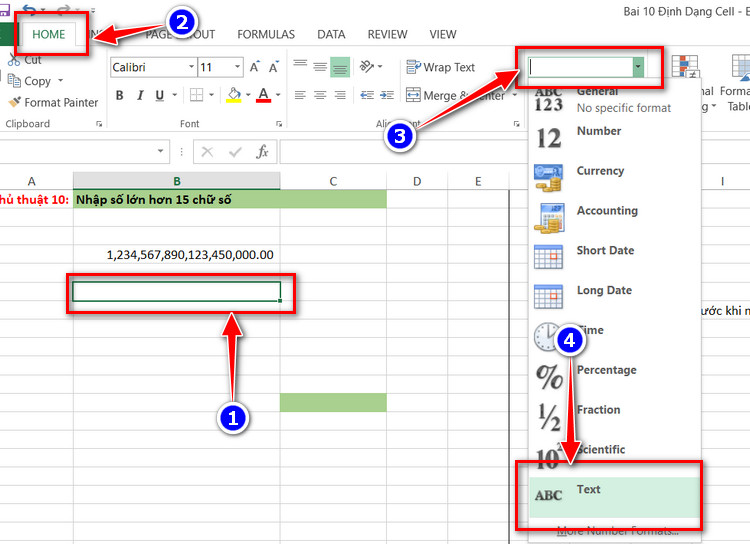The height and width of the screenshot is (544, 750).
Task: Select cell 'Nhập số lớn hơn 15 chữ số'
Action: tap(176, 200)
